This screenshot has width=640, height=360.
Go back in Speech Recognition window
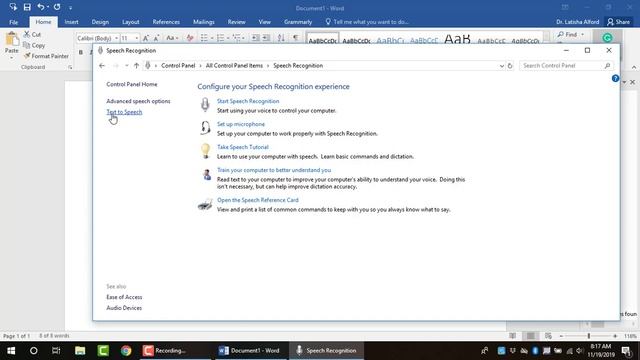point(102,65)
